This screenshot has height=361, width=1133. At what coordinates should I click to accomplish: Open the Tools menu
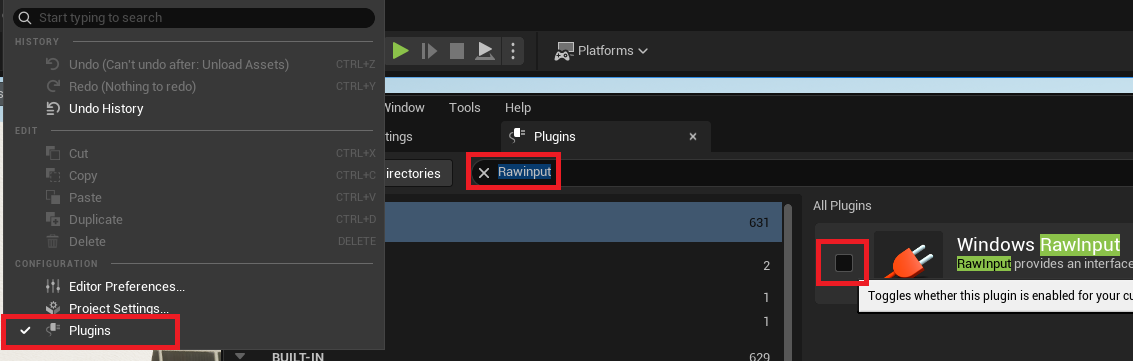pyautogui.click(x=465, y=108)
